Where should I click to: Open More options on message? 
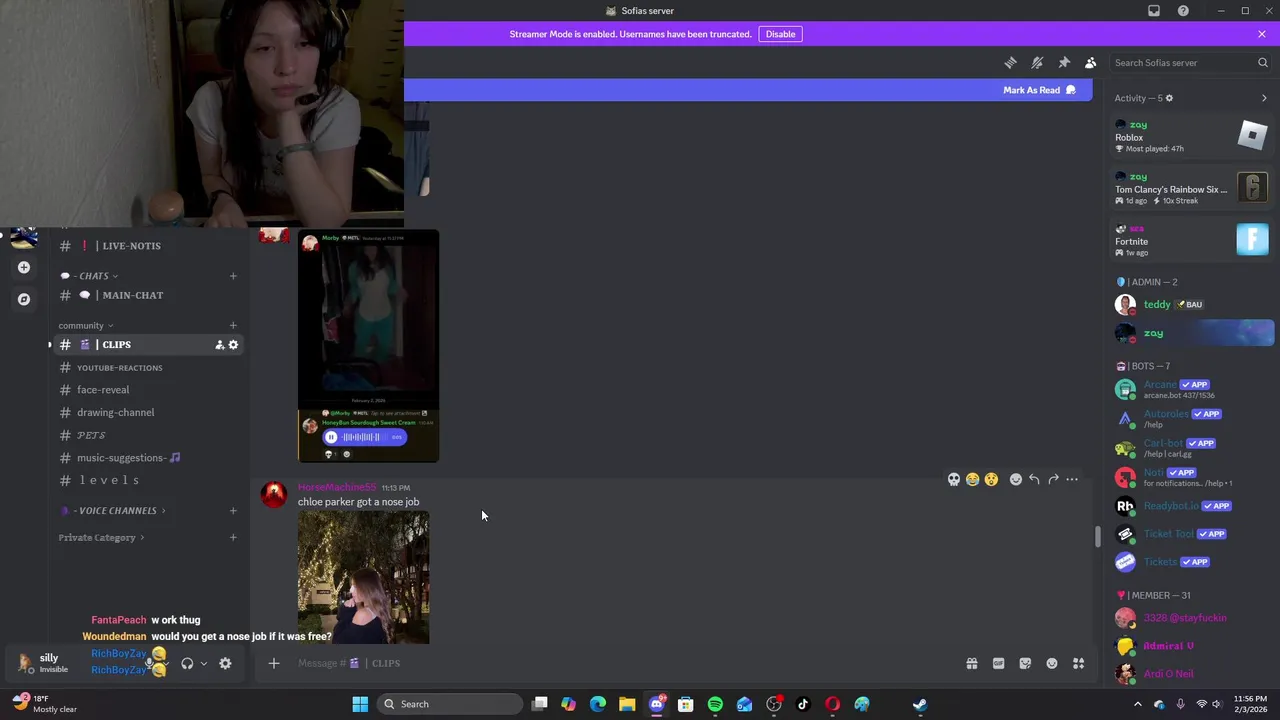(1072, 480)
